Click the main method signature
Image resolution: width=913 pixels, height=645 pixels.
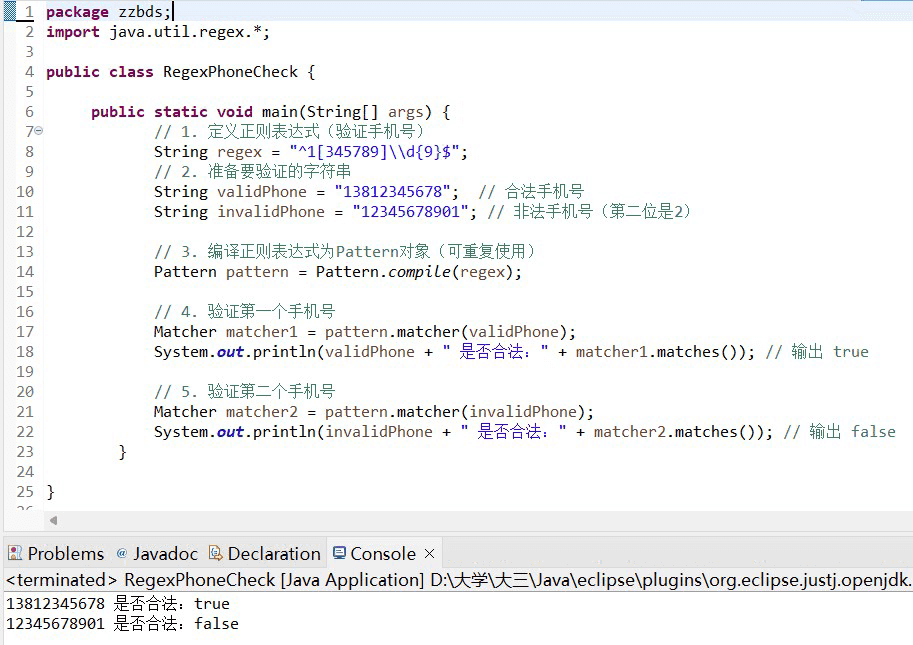tap(271, 112)
